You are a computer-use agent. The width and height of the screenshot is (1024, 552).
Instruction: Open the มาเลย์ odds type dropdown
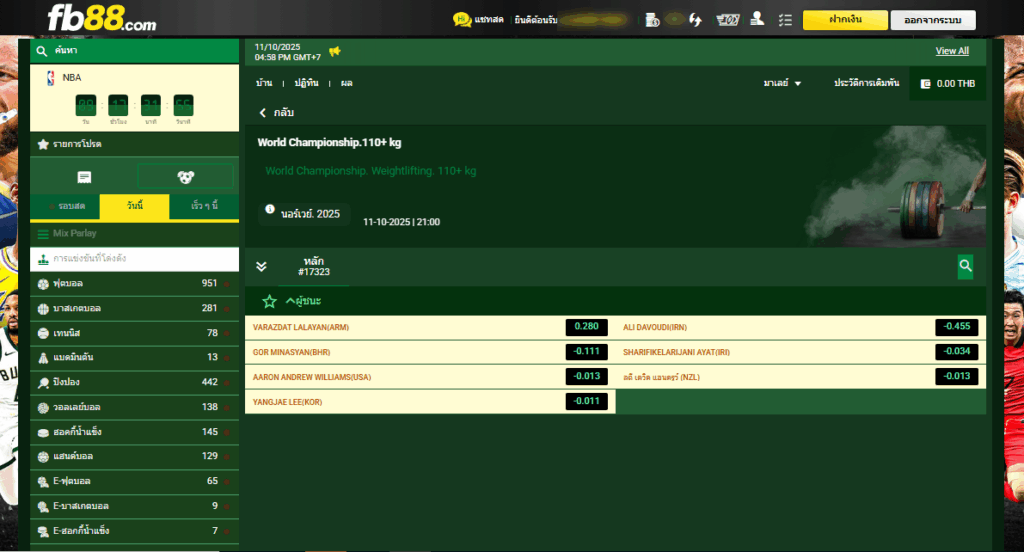click(x=782, y=83)
